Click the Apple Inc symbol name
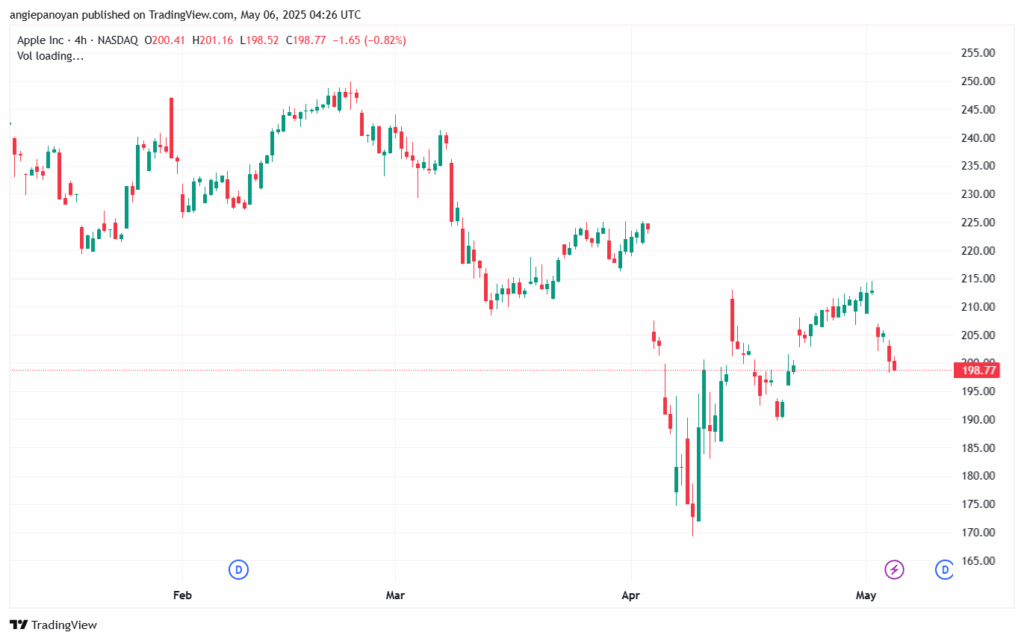The image size is (1024, 641). (42, 40)
